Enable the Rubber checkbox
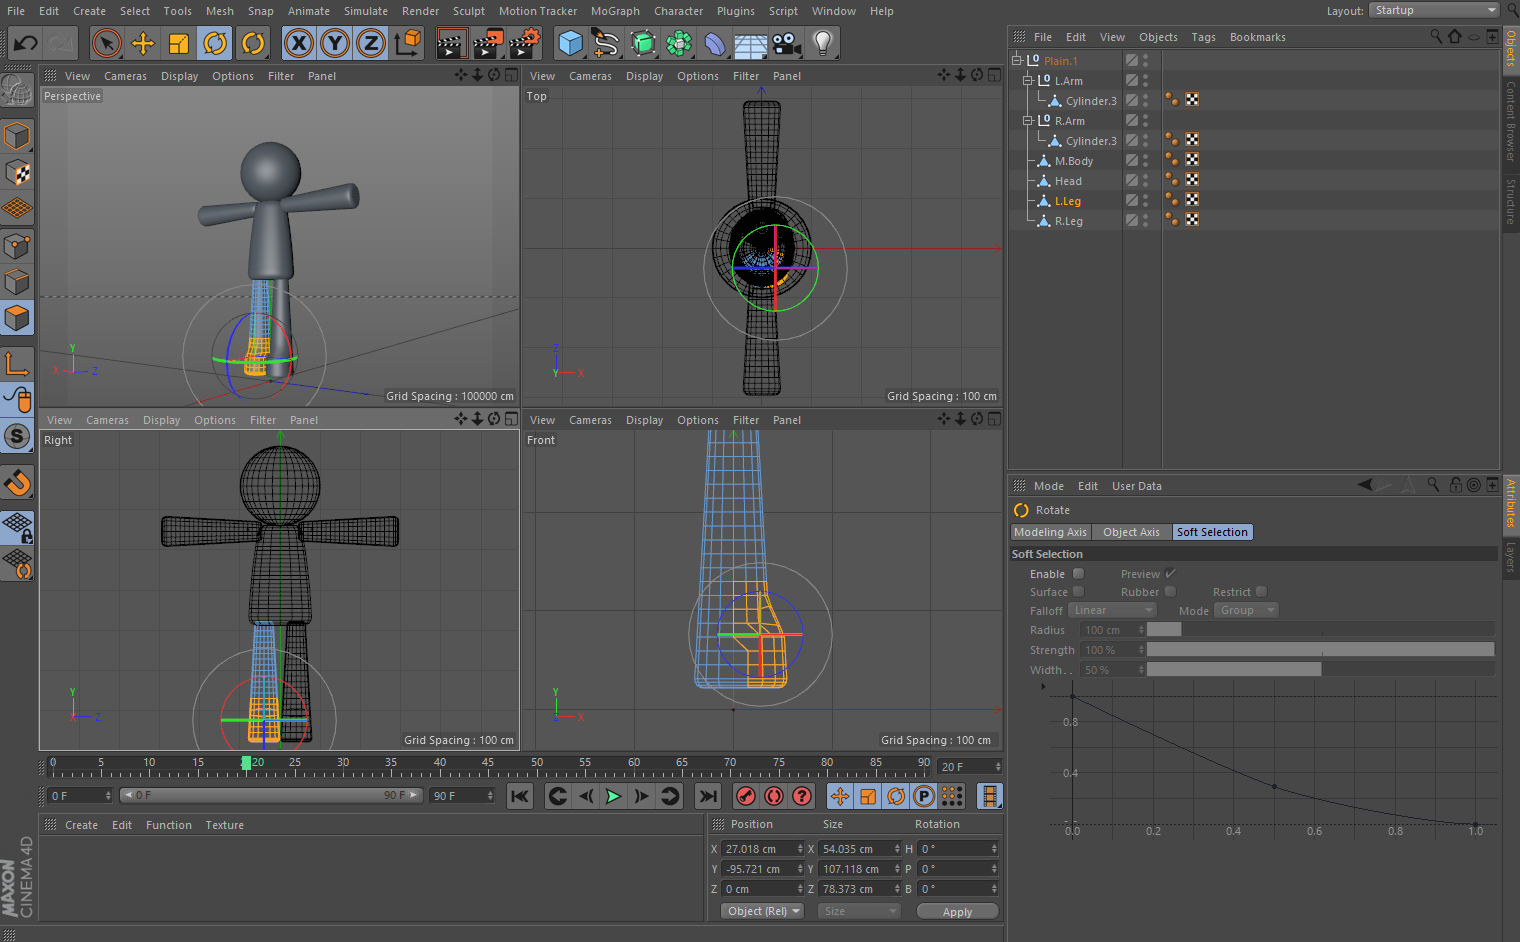Image resolution: width=1520 pixels, height=942 pixels. 1170,592
